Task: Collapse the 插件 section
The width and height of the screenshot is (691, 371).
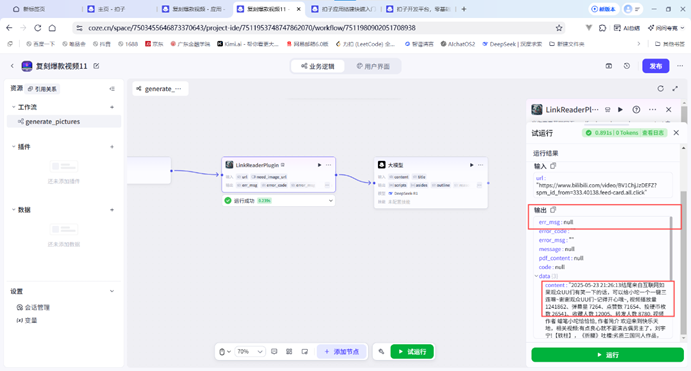Action: pos(13,147)
